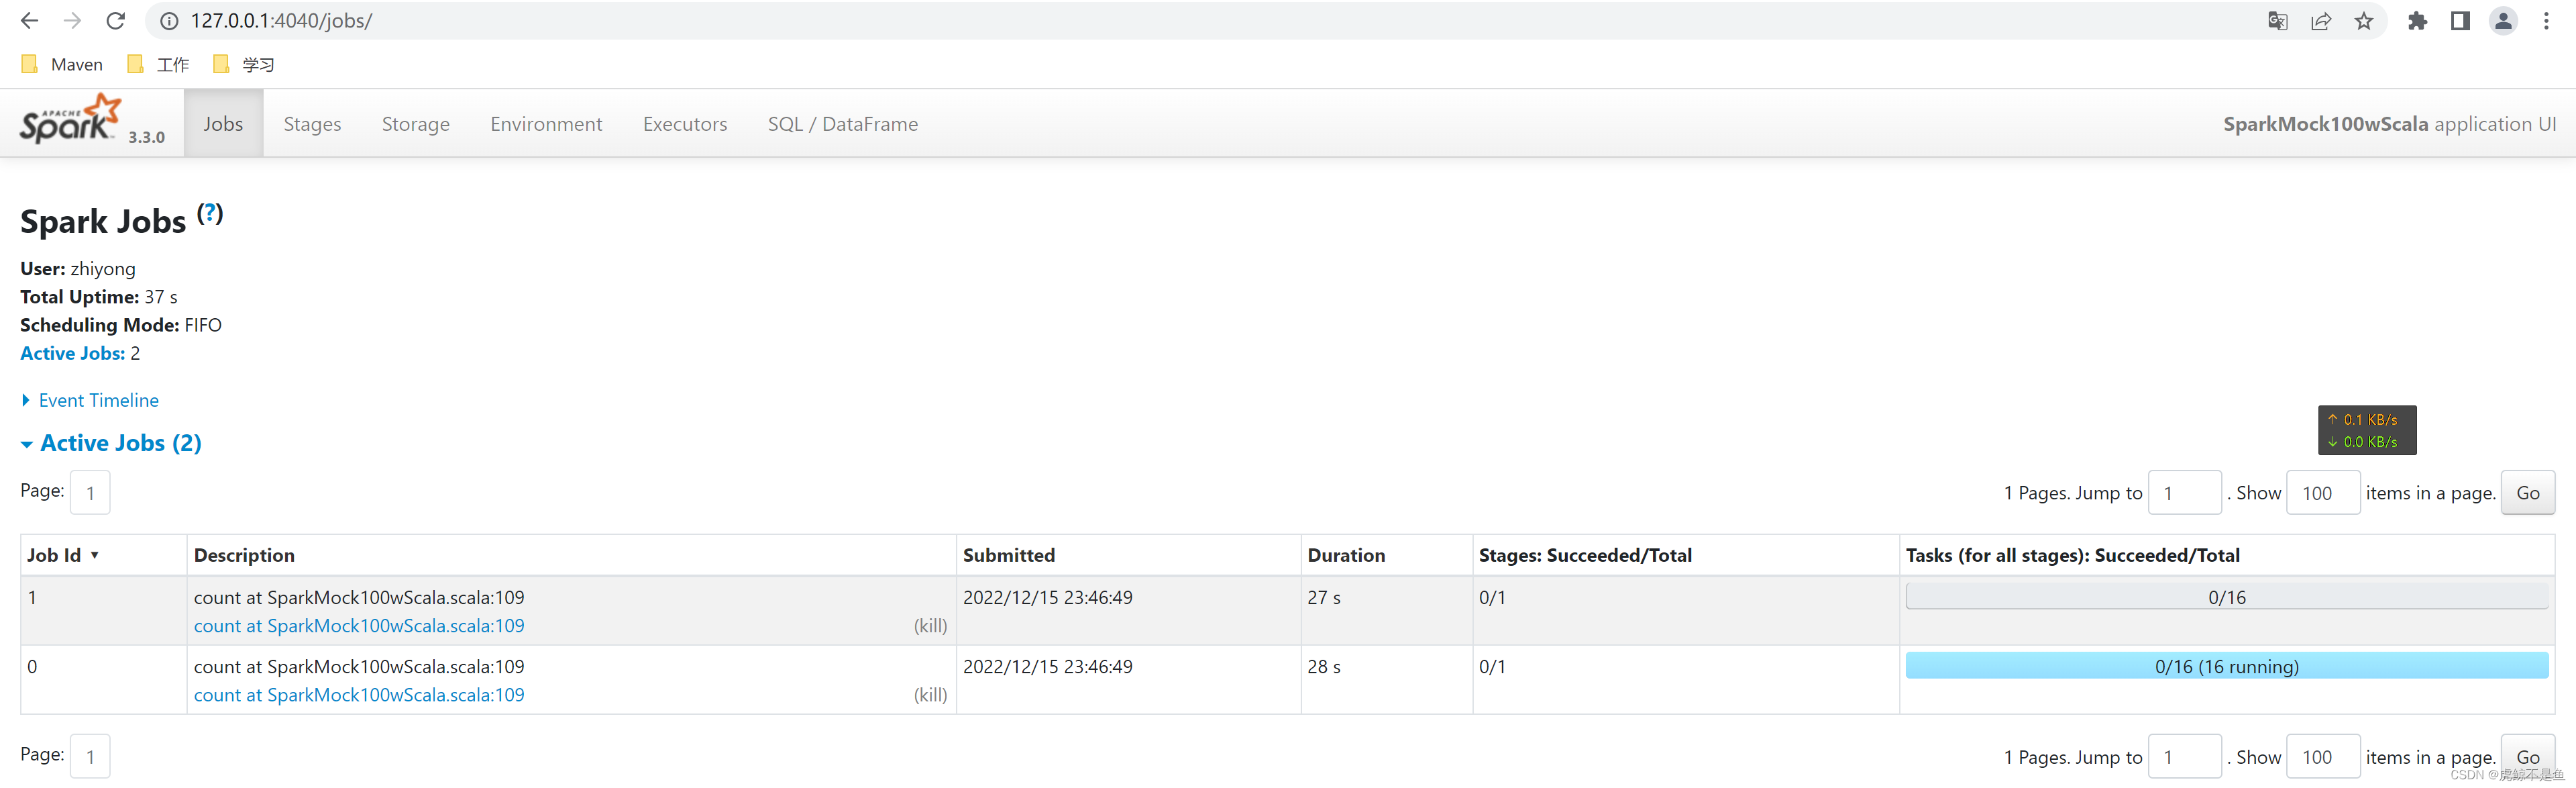The image size is (2576, 788).
Task: Toggle Job Id sort order arrow
Action: coord(96,555)
